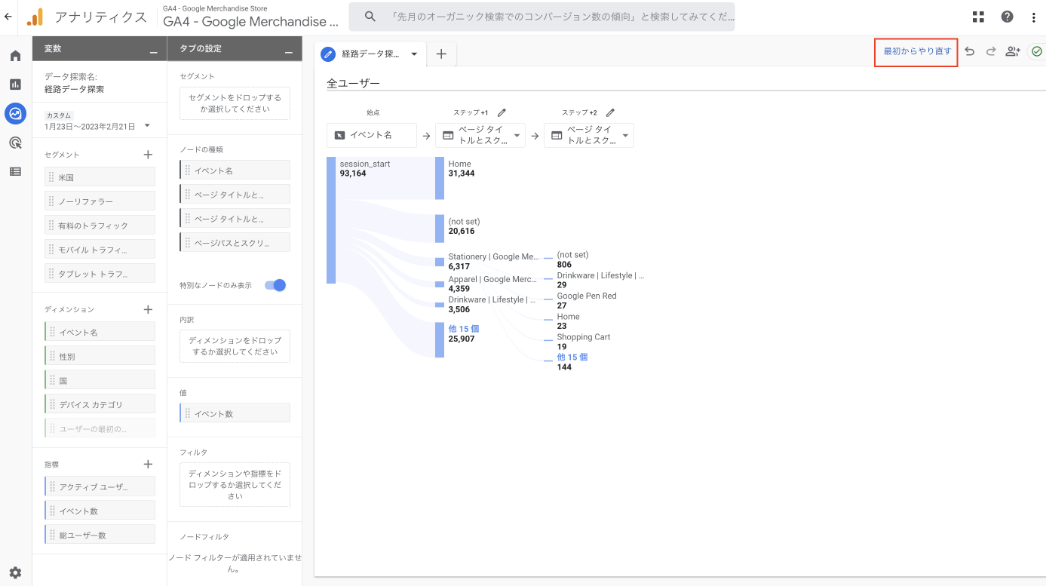Click the 内訳 dimension drop zone
This screenshot has width=1046, height=586.
pos(235,346)
